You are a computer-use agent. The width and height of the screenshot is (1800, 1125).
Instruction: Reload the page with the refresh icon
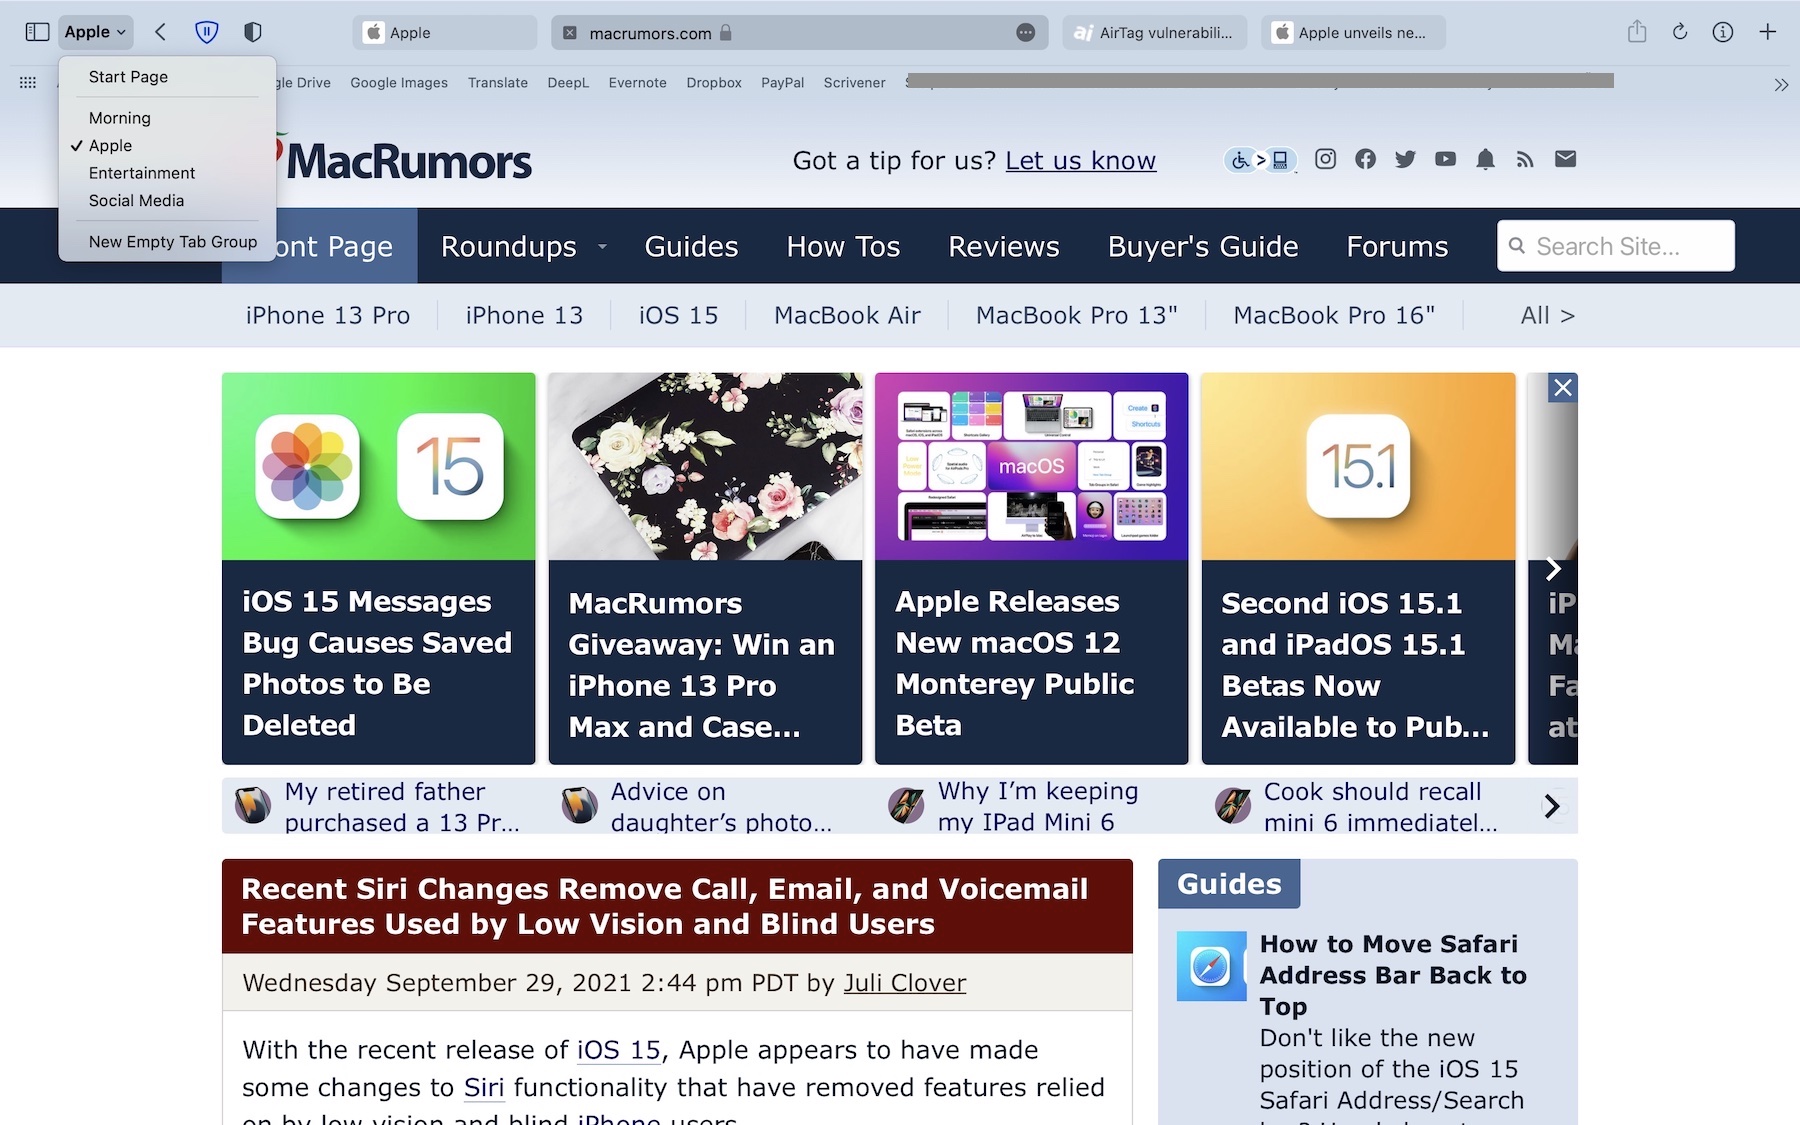coord(1680,32)
